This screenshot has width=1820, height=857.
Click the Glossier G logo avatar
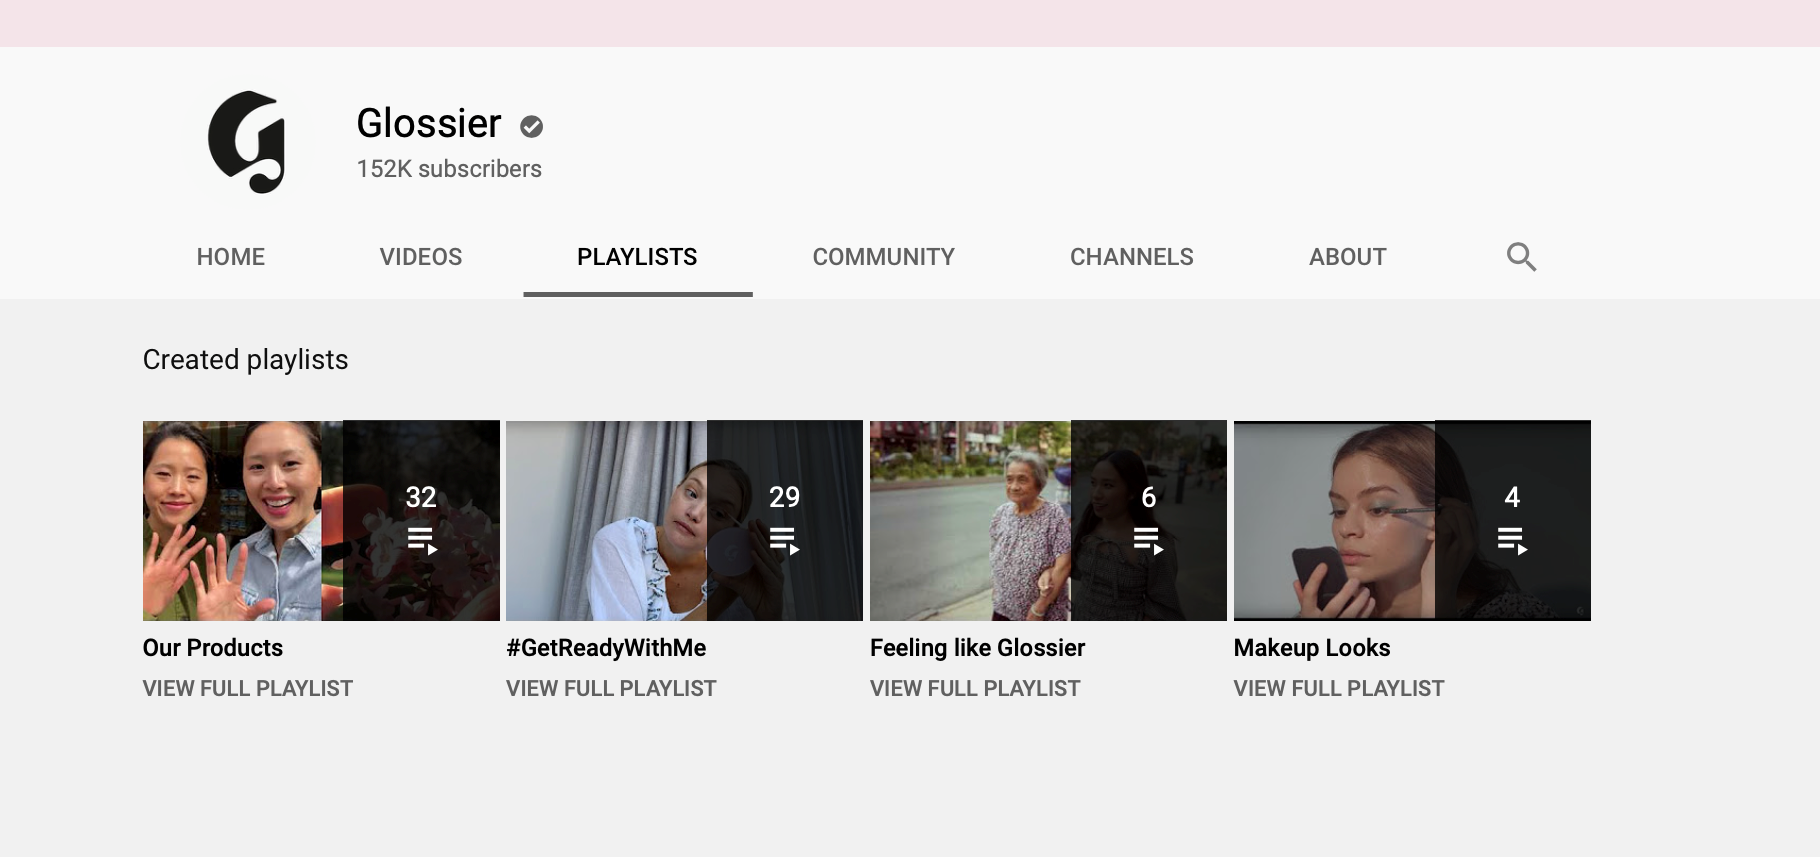[x=247, y=142]
